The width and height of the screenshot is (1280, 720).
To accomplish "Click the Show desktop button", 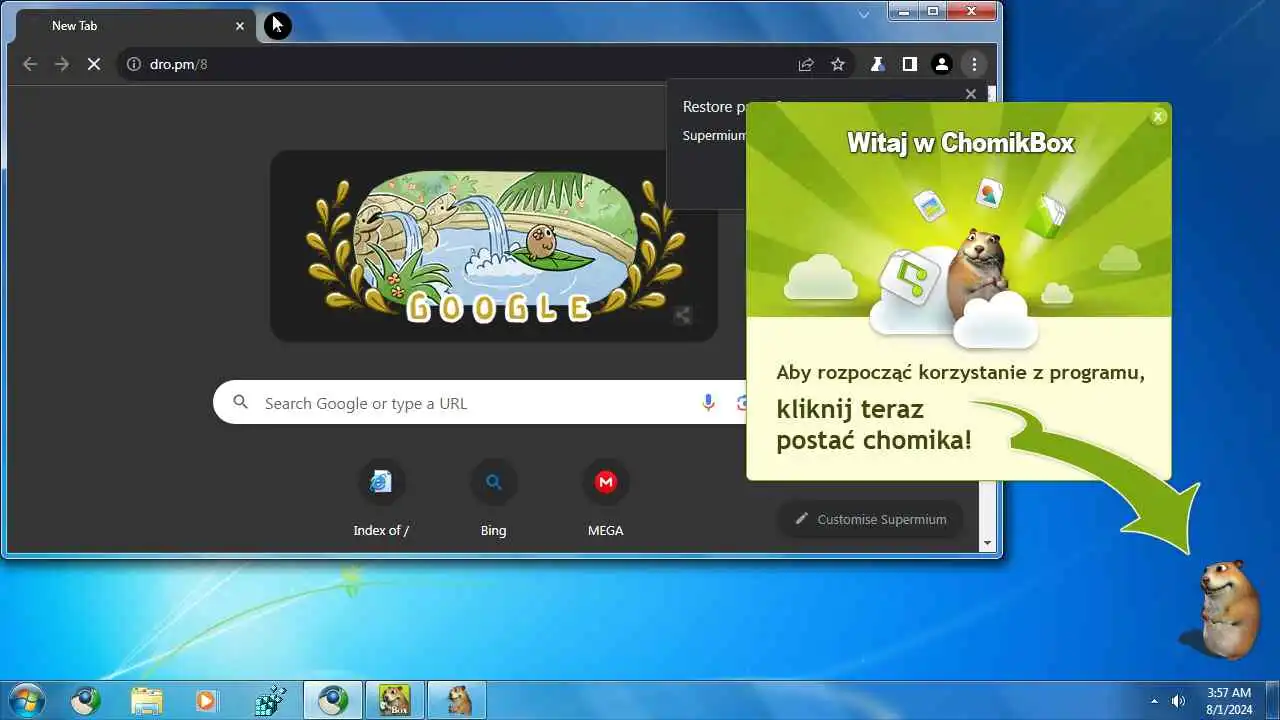I will (1272, 700).
